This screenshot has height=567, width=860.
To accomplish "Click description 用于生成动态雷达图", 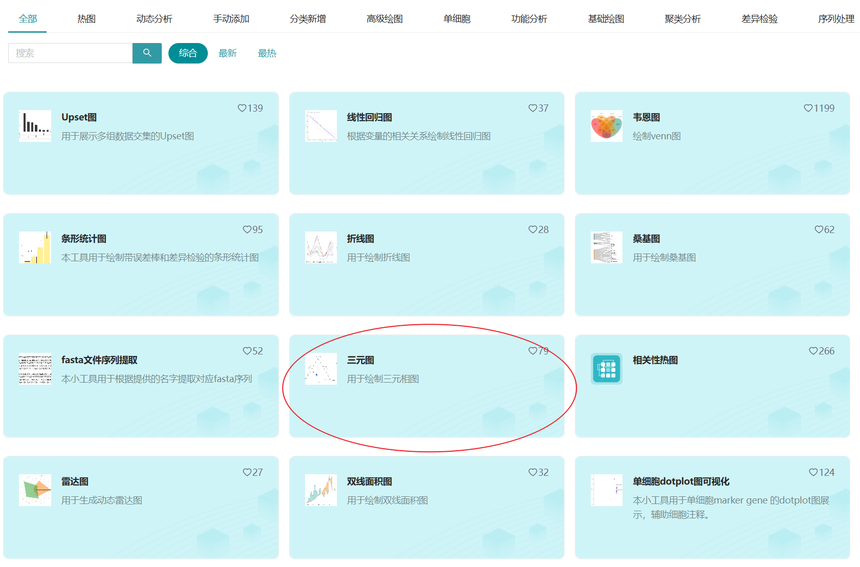I will [x=101, y=500].
